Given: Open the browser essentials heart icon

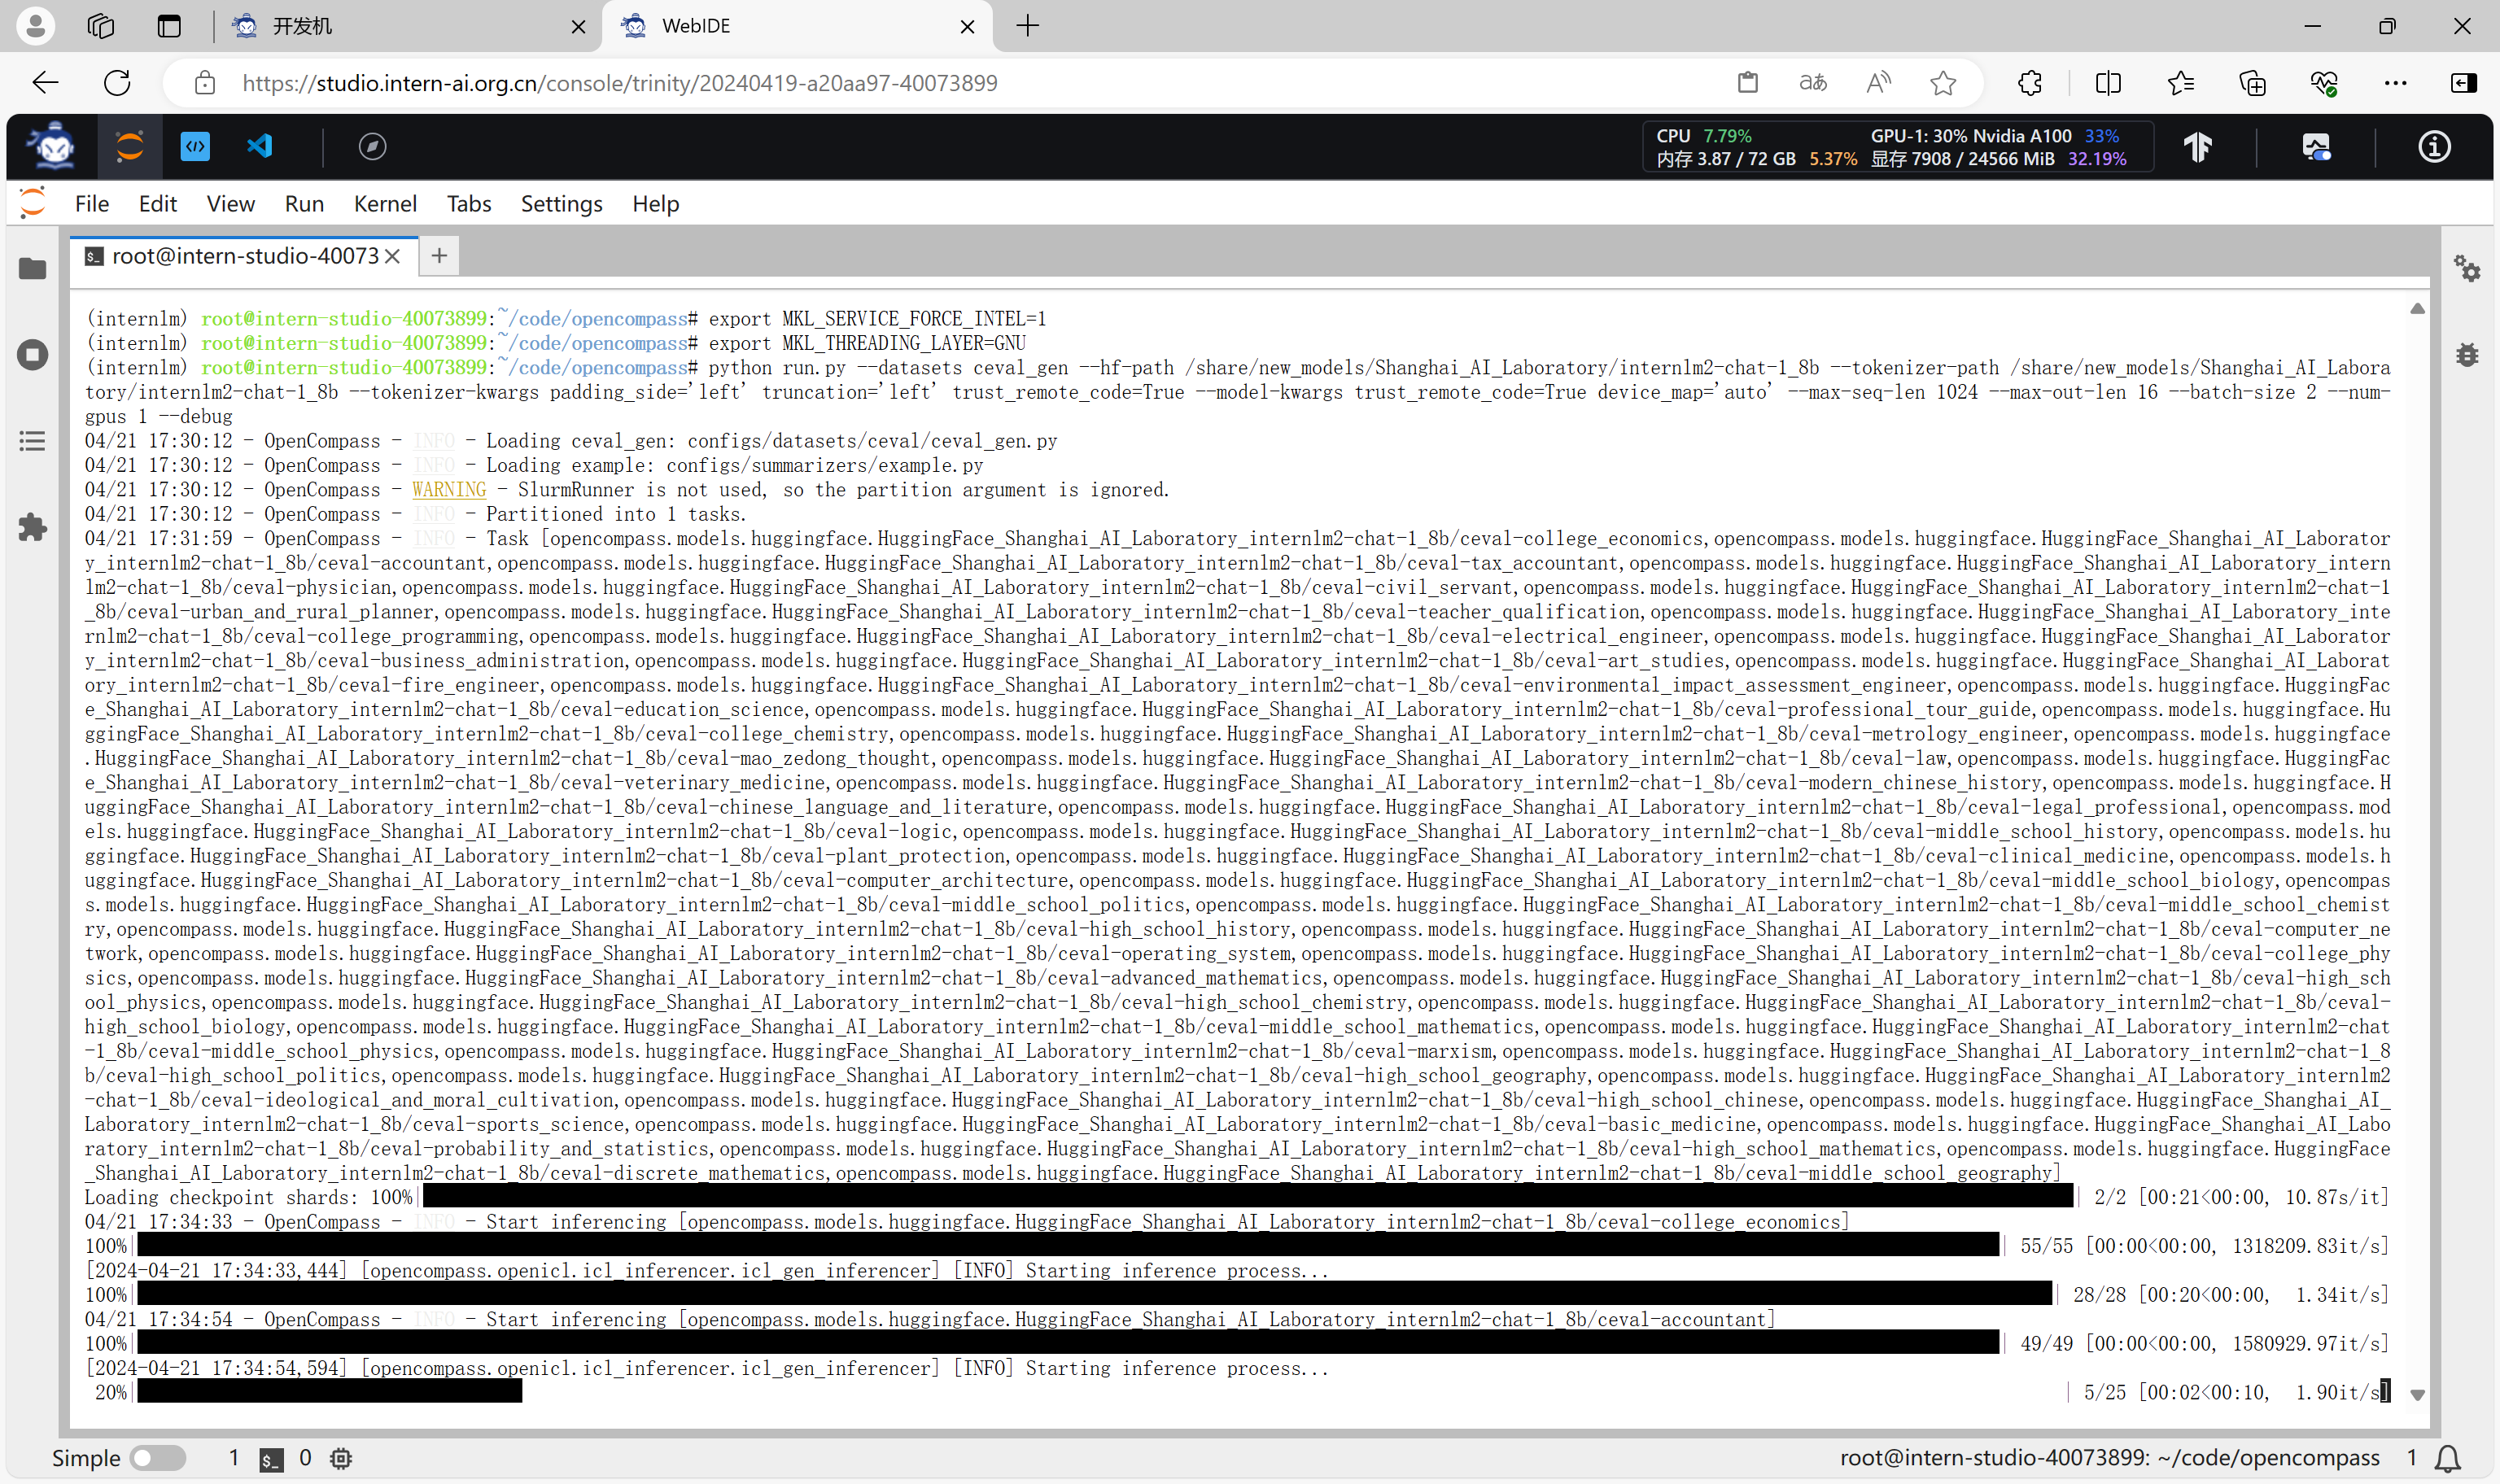Looking at the screenshot, I should (2324, 83).
